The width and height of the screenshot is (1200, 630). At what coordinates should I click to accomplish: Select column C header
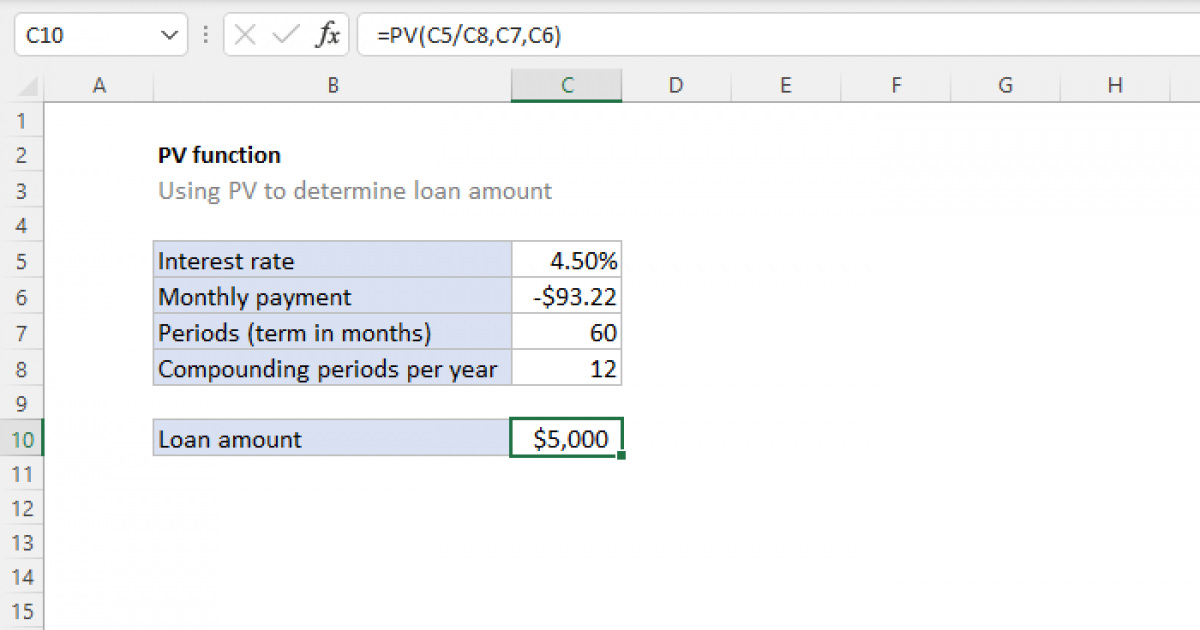pyautogui.click(x=566, y=86)
